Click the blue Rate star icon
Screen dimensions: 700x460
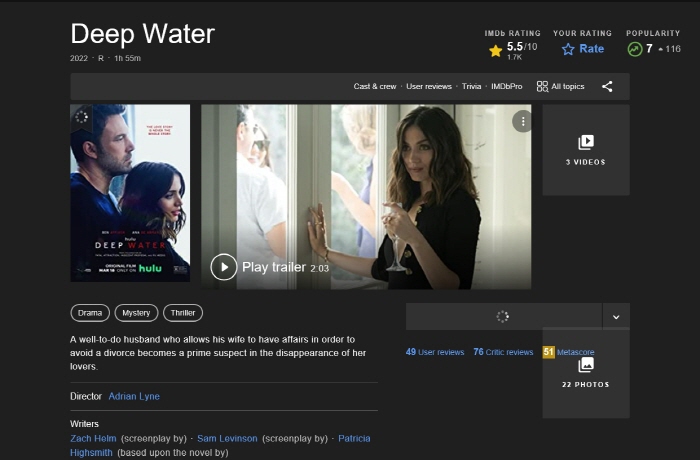click(568, 49)
